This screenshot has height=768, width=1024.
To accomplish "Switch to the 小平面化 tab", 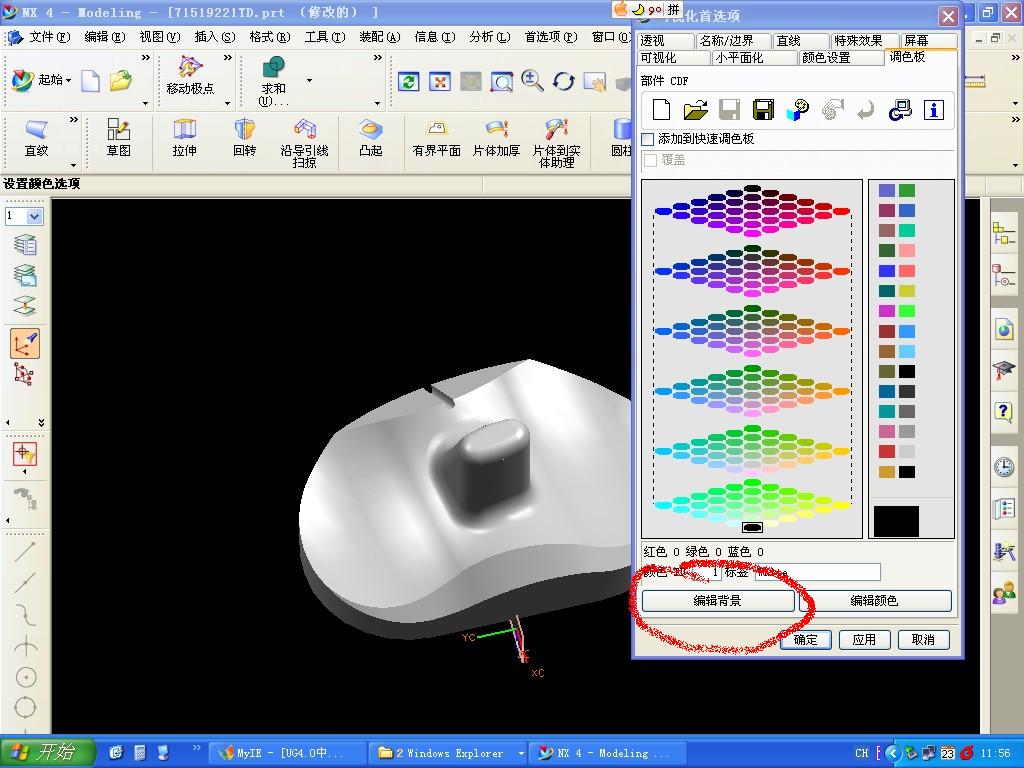I will pyautogui.click(x=755, y=57).
